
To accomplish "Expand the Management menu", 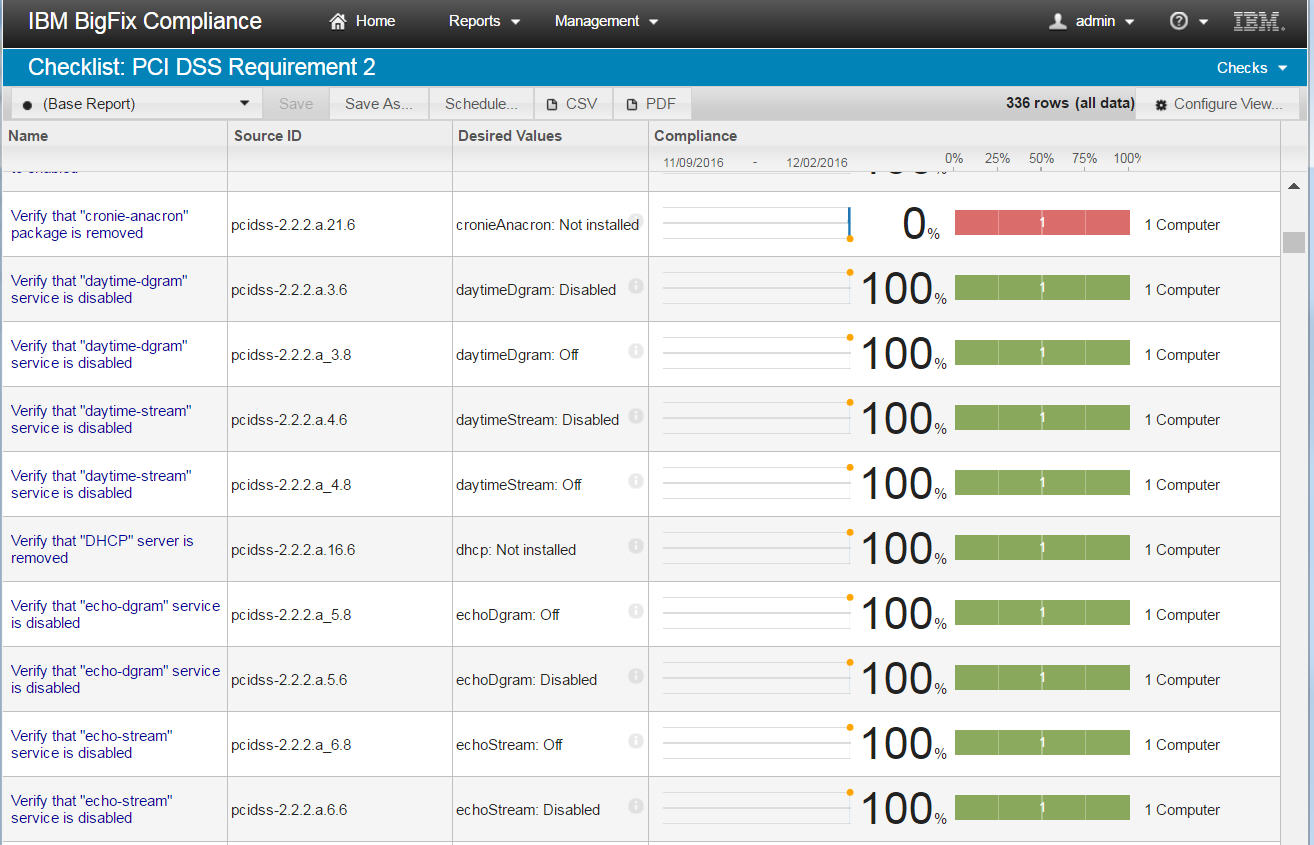I will (x=607, y=21).
